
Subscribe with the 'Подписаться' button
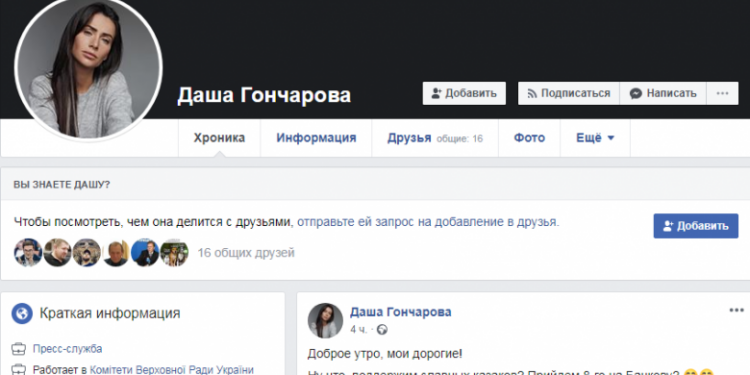pyautogui.click(x=569, y=93)
